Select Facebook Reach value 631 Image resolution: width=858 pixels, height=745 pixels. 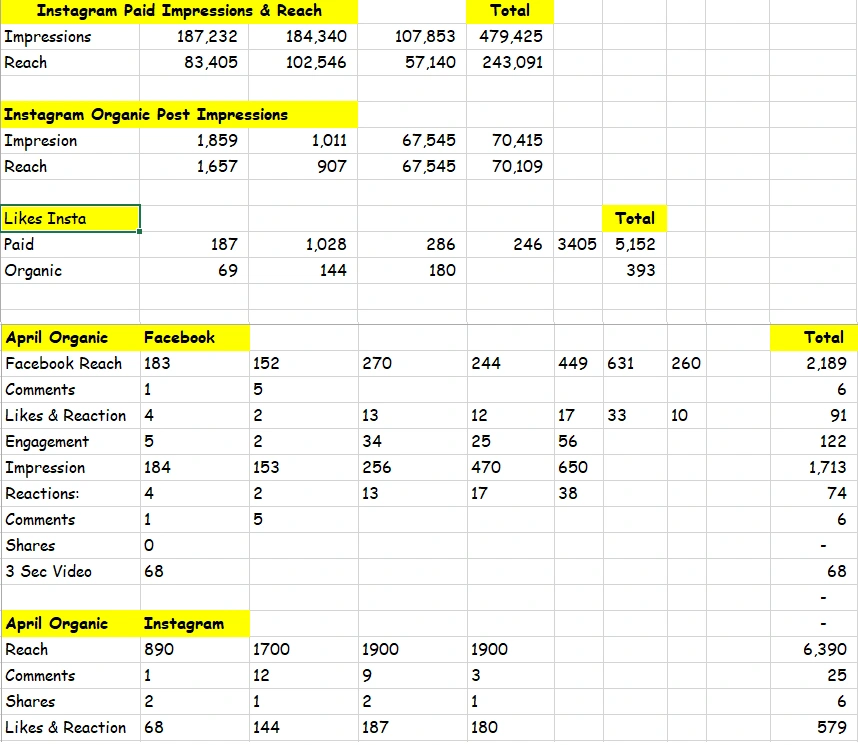(635, 363)
